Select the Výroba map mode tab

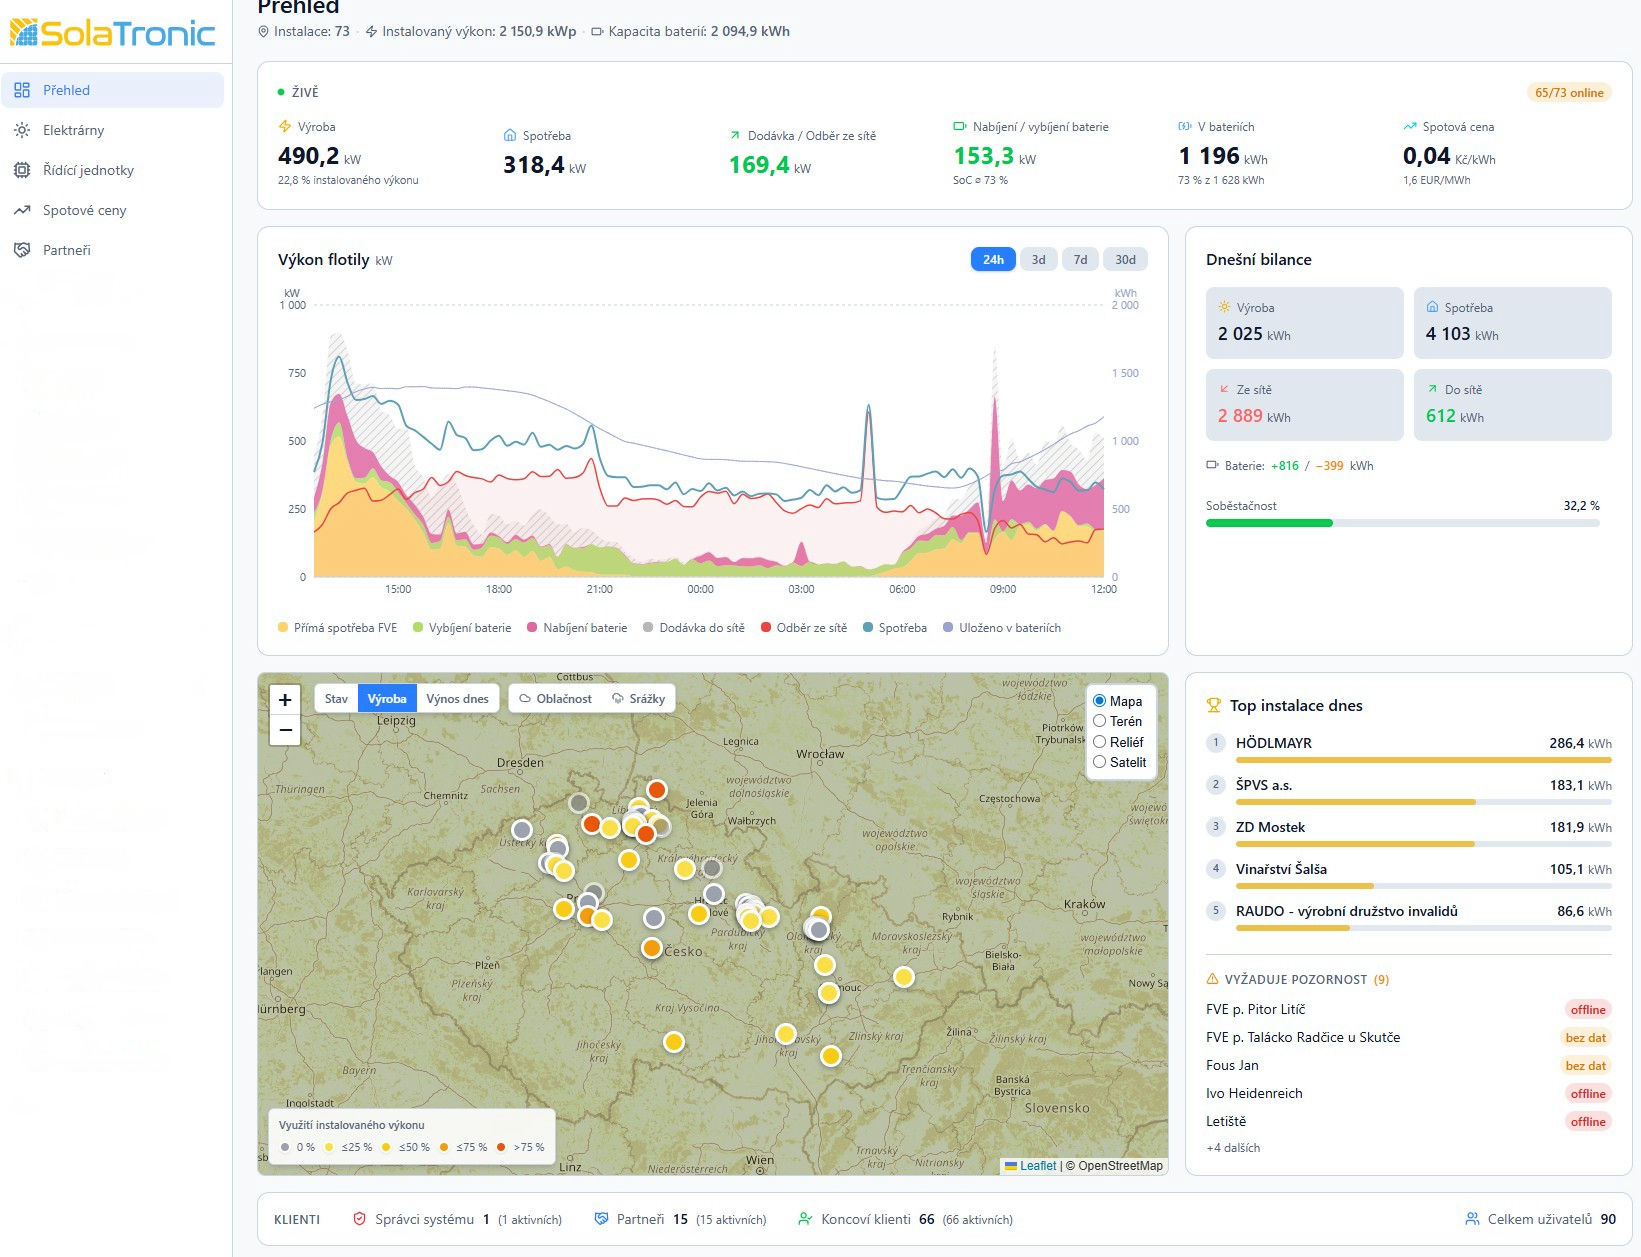click(387, 699)
